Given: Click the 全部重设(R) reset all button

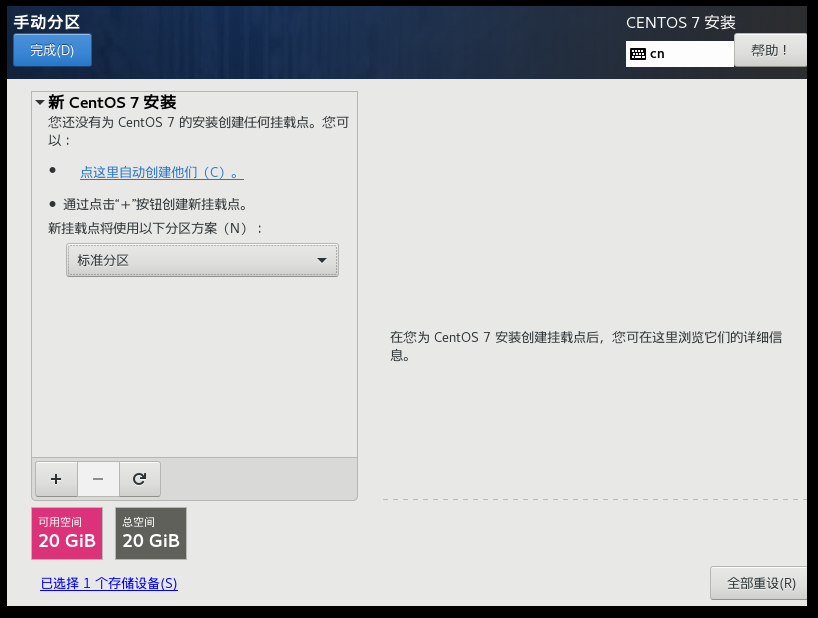Looking at the screenshot, I should [761, 583].
